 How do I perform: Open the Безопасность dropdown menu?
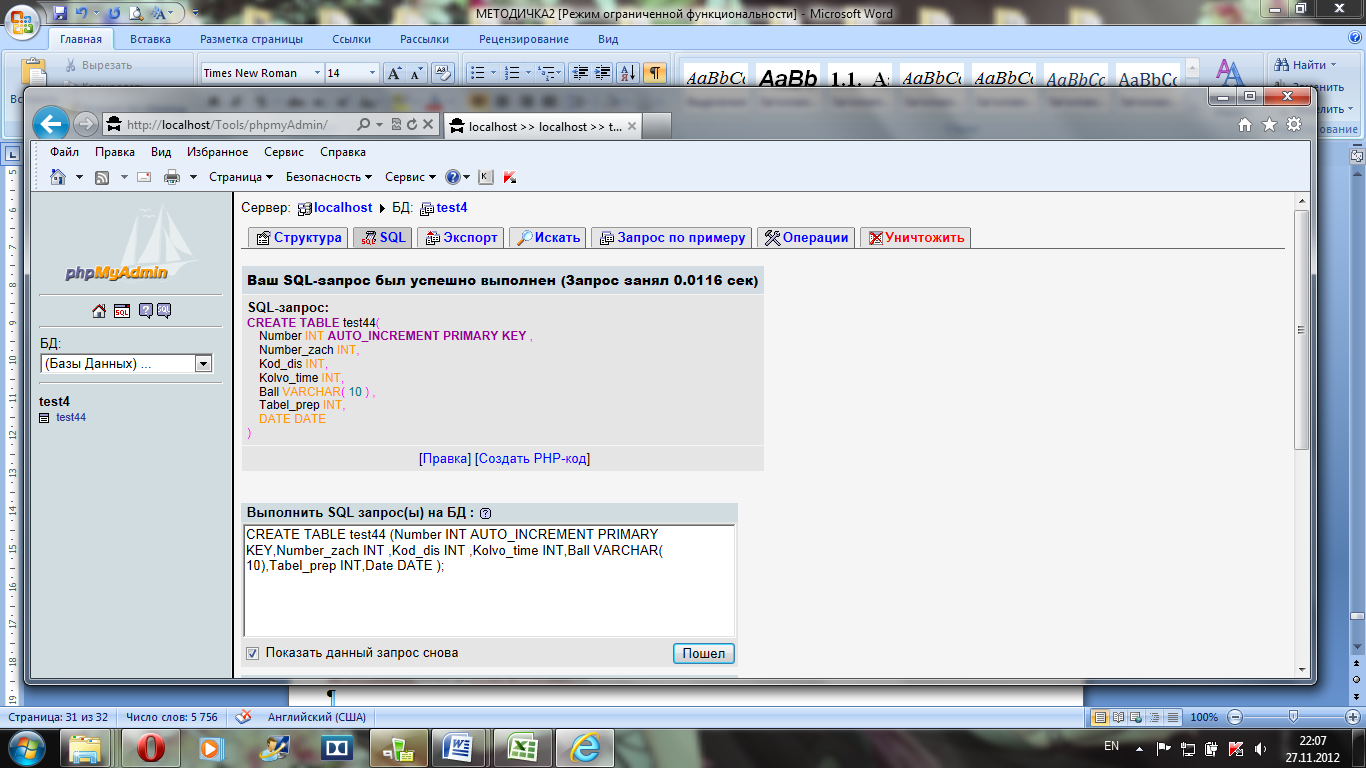pos(329,177)
